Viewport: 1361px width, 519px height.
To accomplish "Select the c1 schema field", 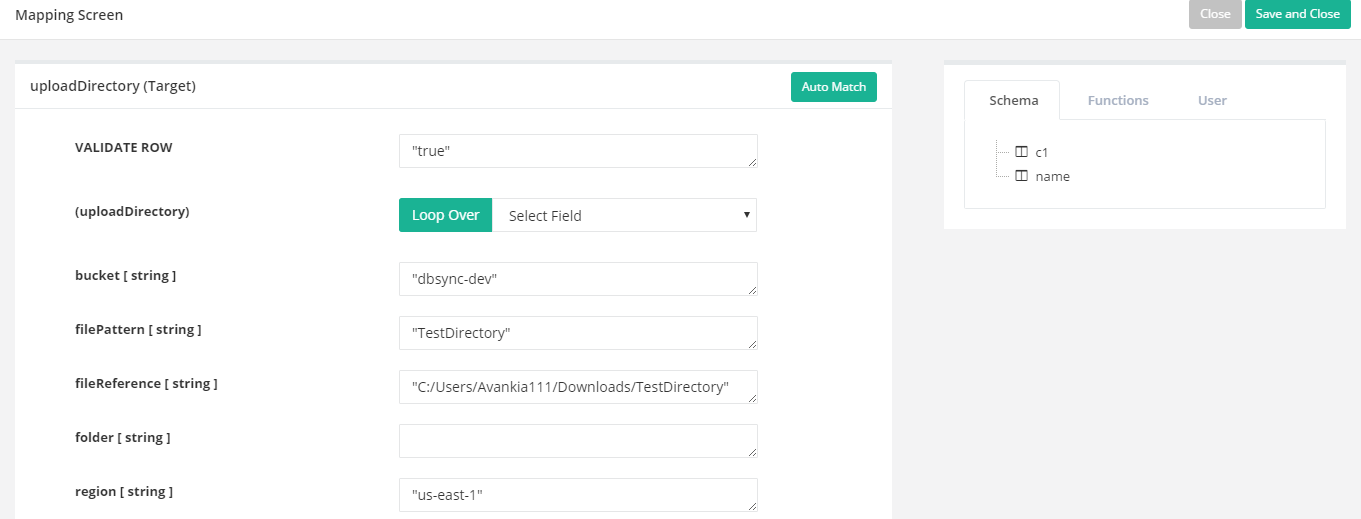I will click(1041, 152).
